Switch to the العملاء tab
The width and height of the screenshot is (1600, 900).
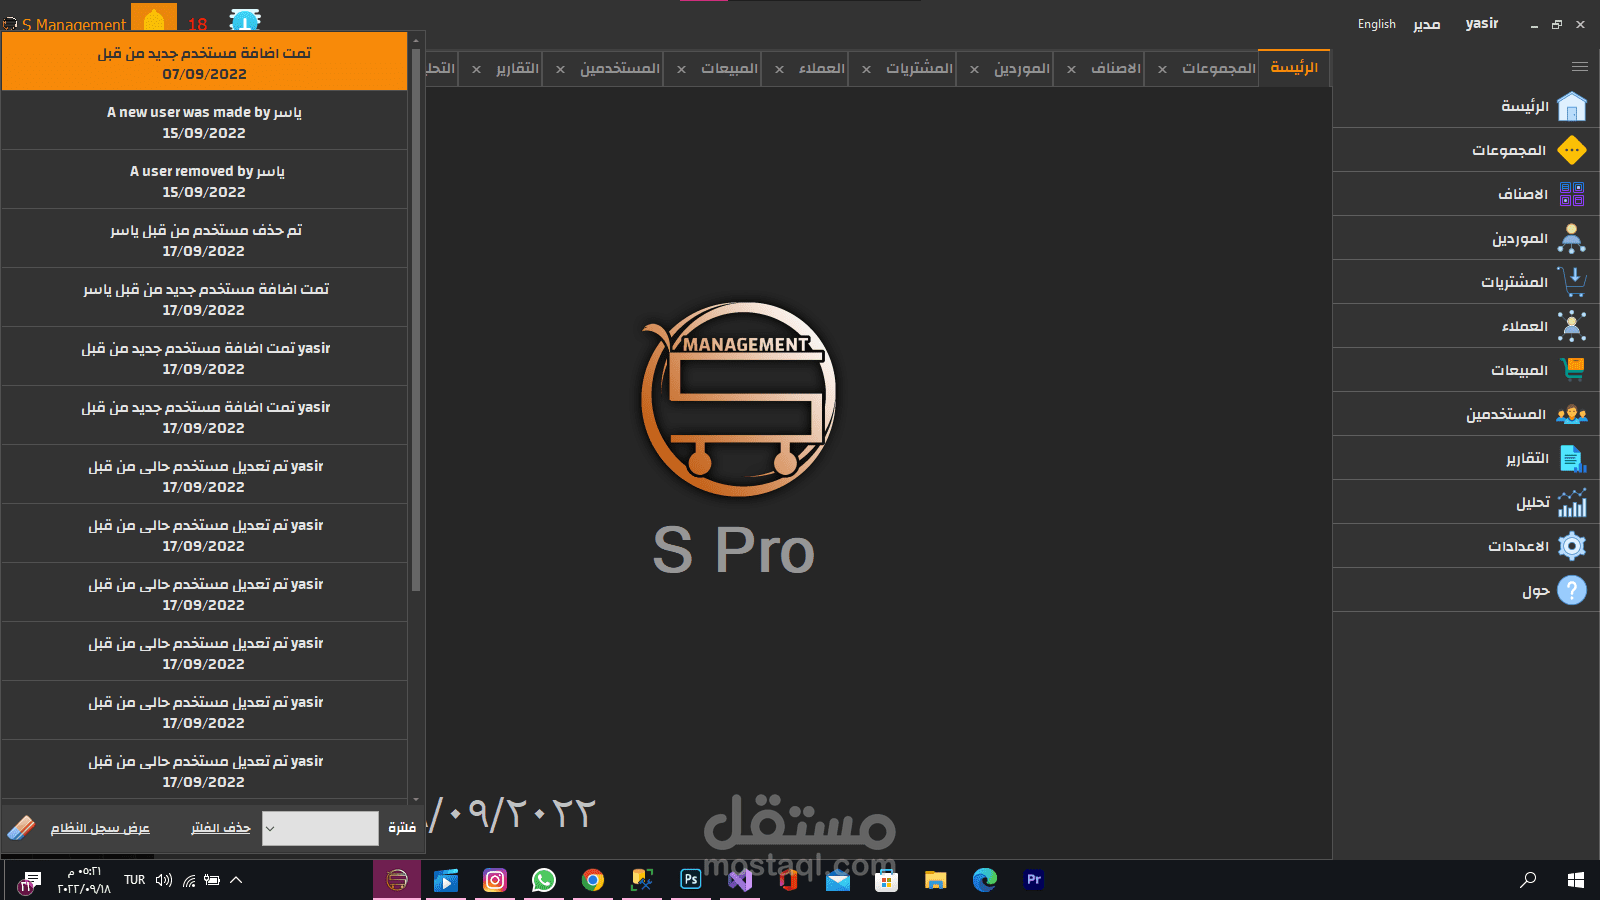822,68
